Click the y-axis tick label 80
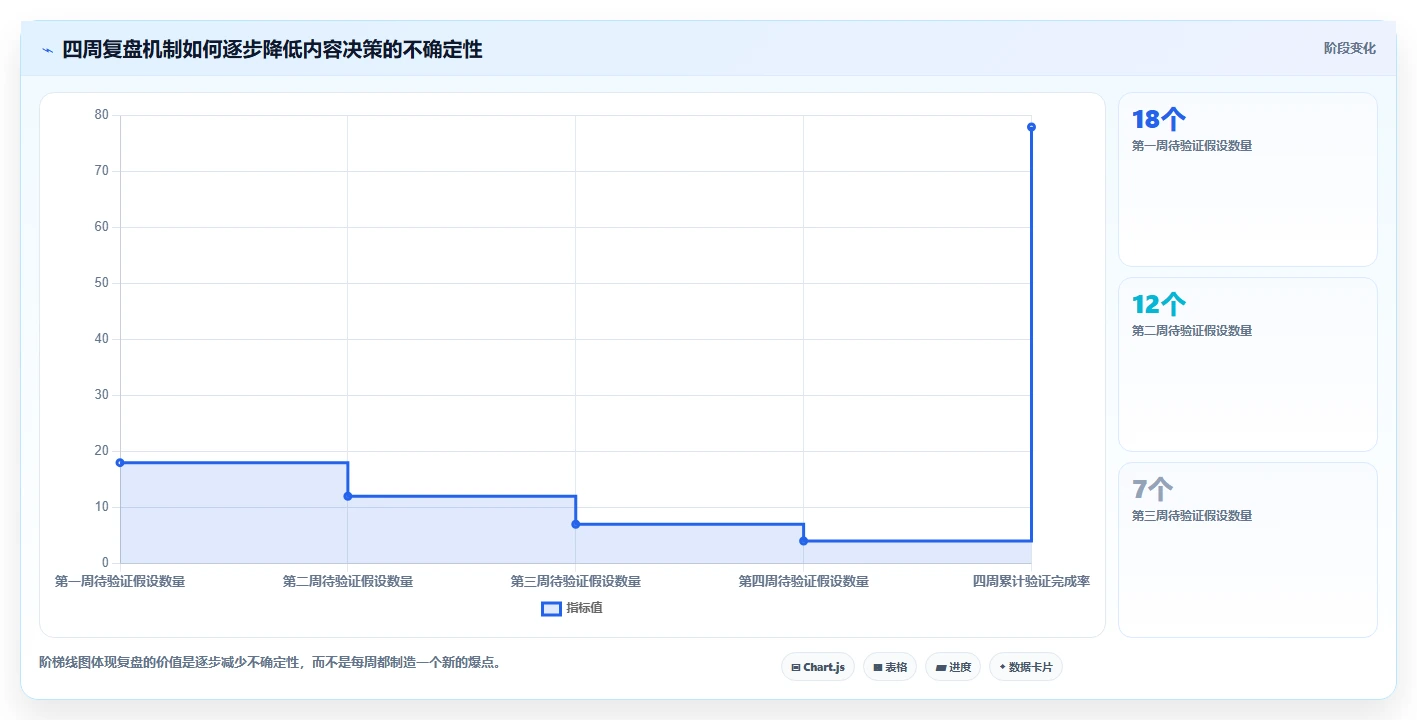This screenshot has width=1417, height=720. [x=101, y=115]
